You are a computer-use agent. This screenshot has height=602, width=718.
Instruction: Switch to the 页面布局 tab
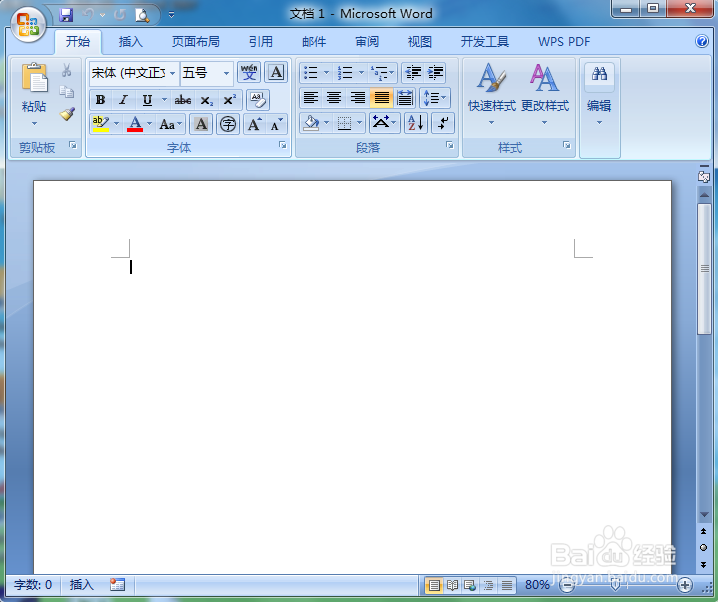pyautogui.click(x=196, y=42)
